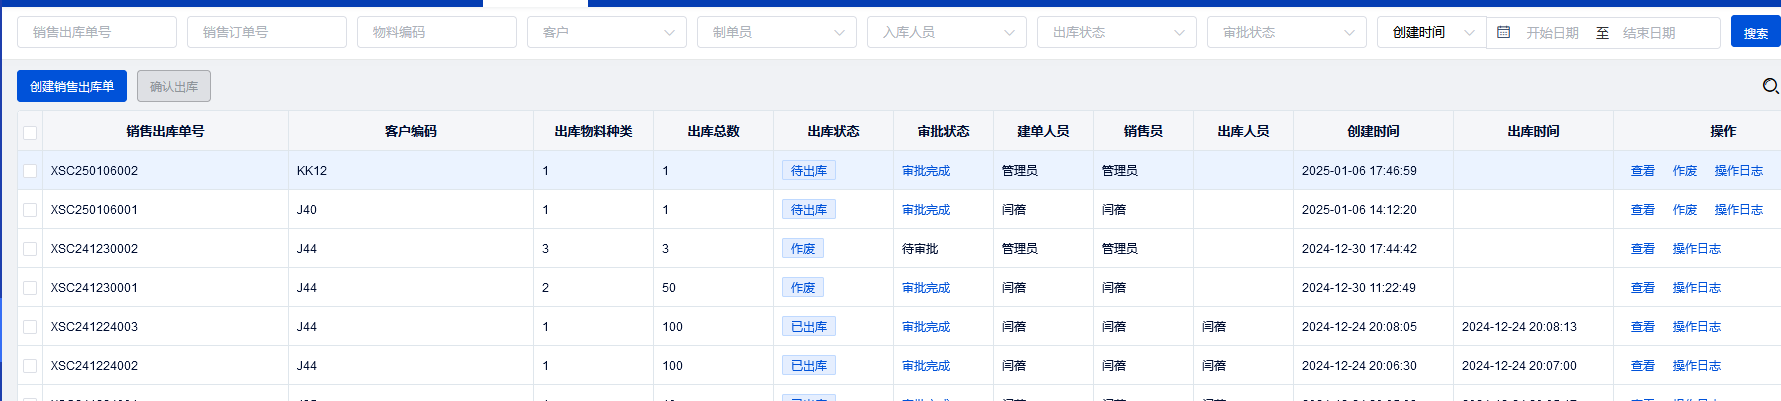Check the row XSC241224003 checkbox

click(30, 327)
